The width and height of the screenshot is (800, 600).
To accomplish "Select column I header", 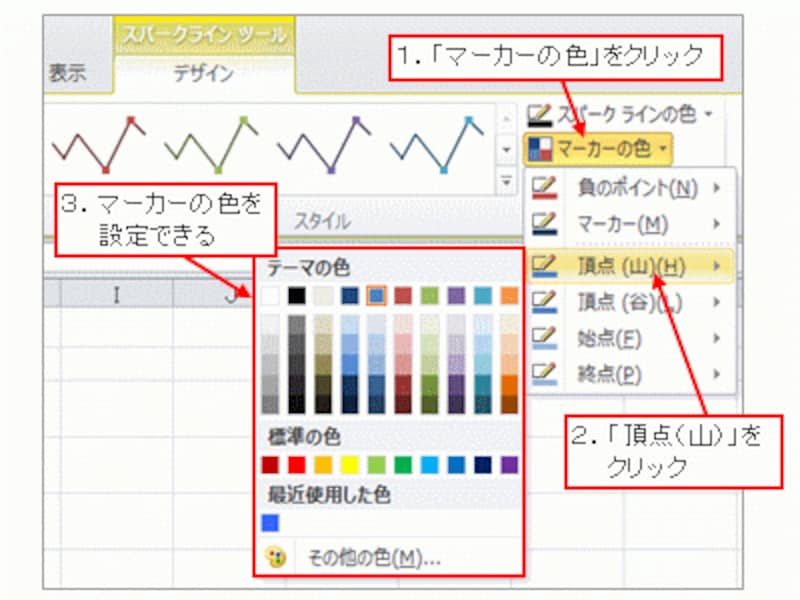I will click(117, 294).
